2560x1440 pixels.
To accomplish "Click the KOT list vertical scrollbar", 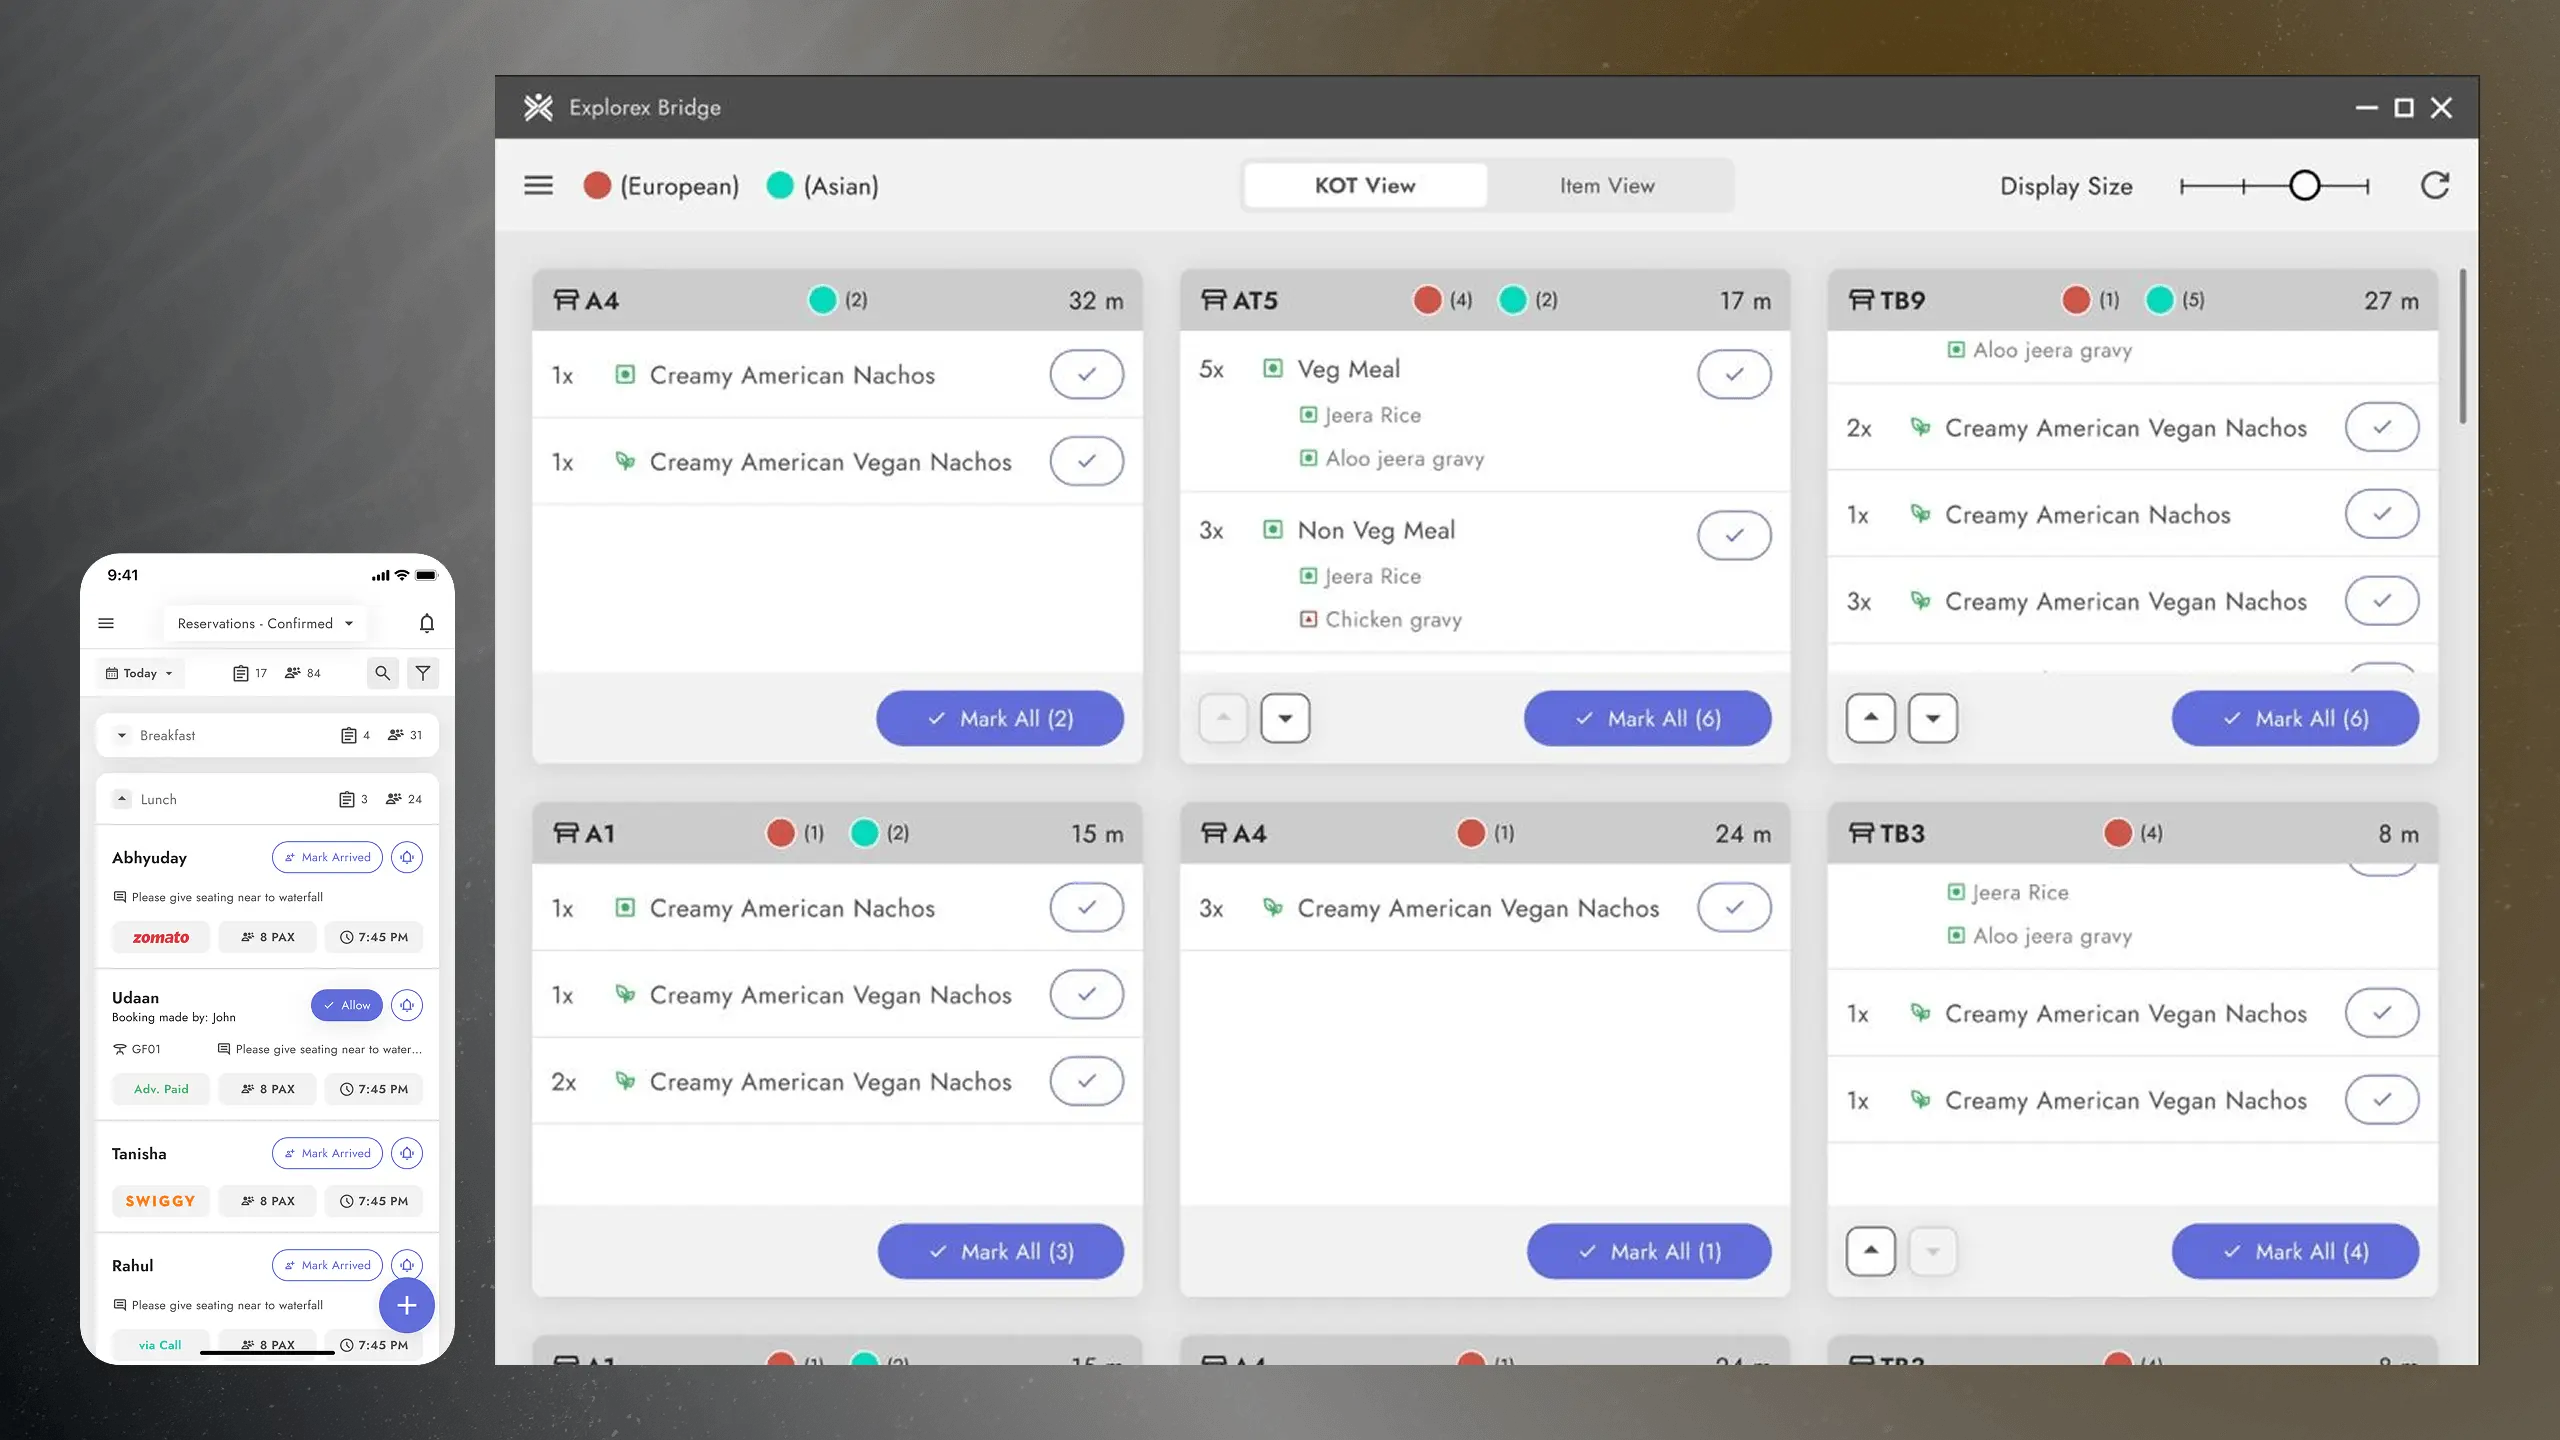I will tap(2463, 345).
